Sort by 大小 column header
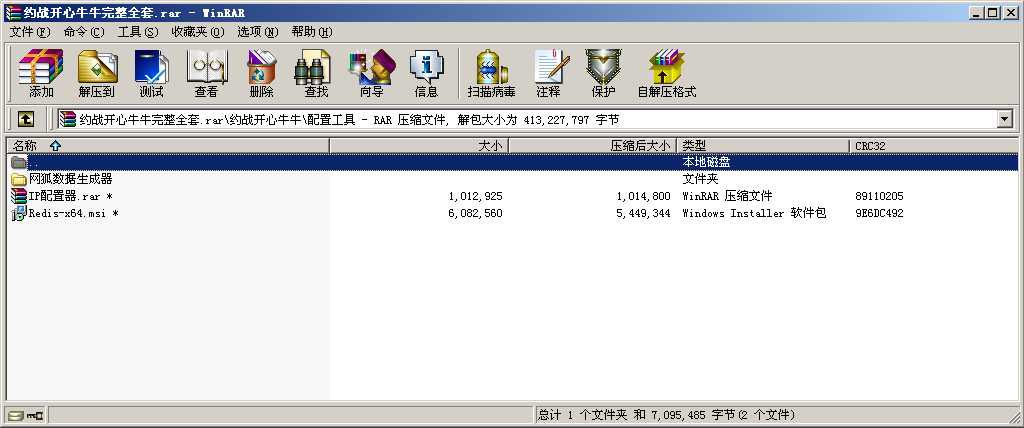This screenshot has height=428, width=1024. point(419,146)
